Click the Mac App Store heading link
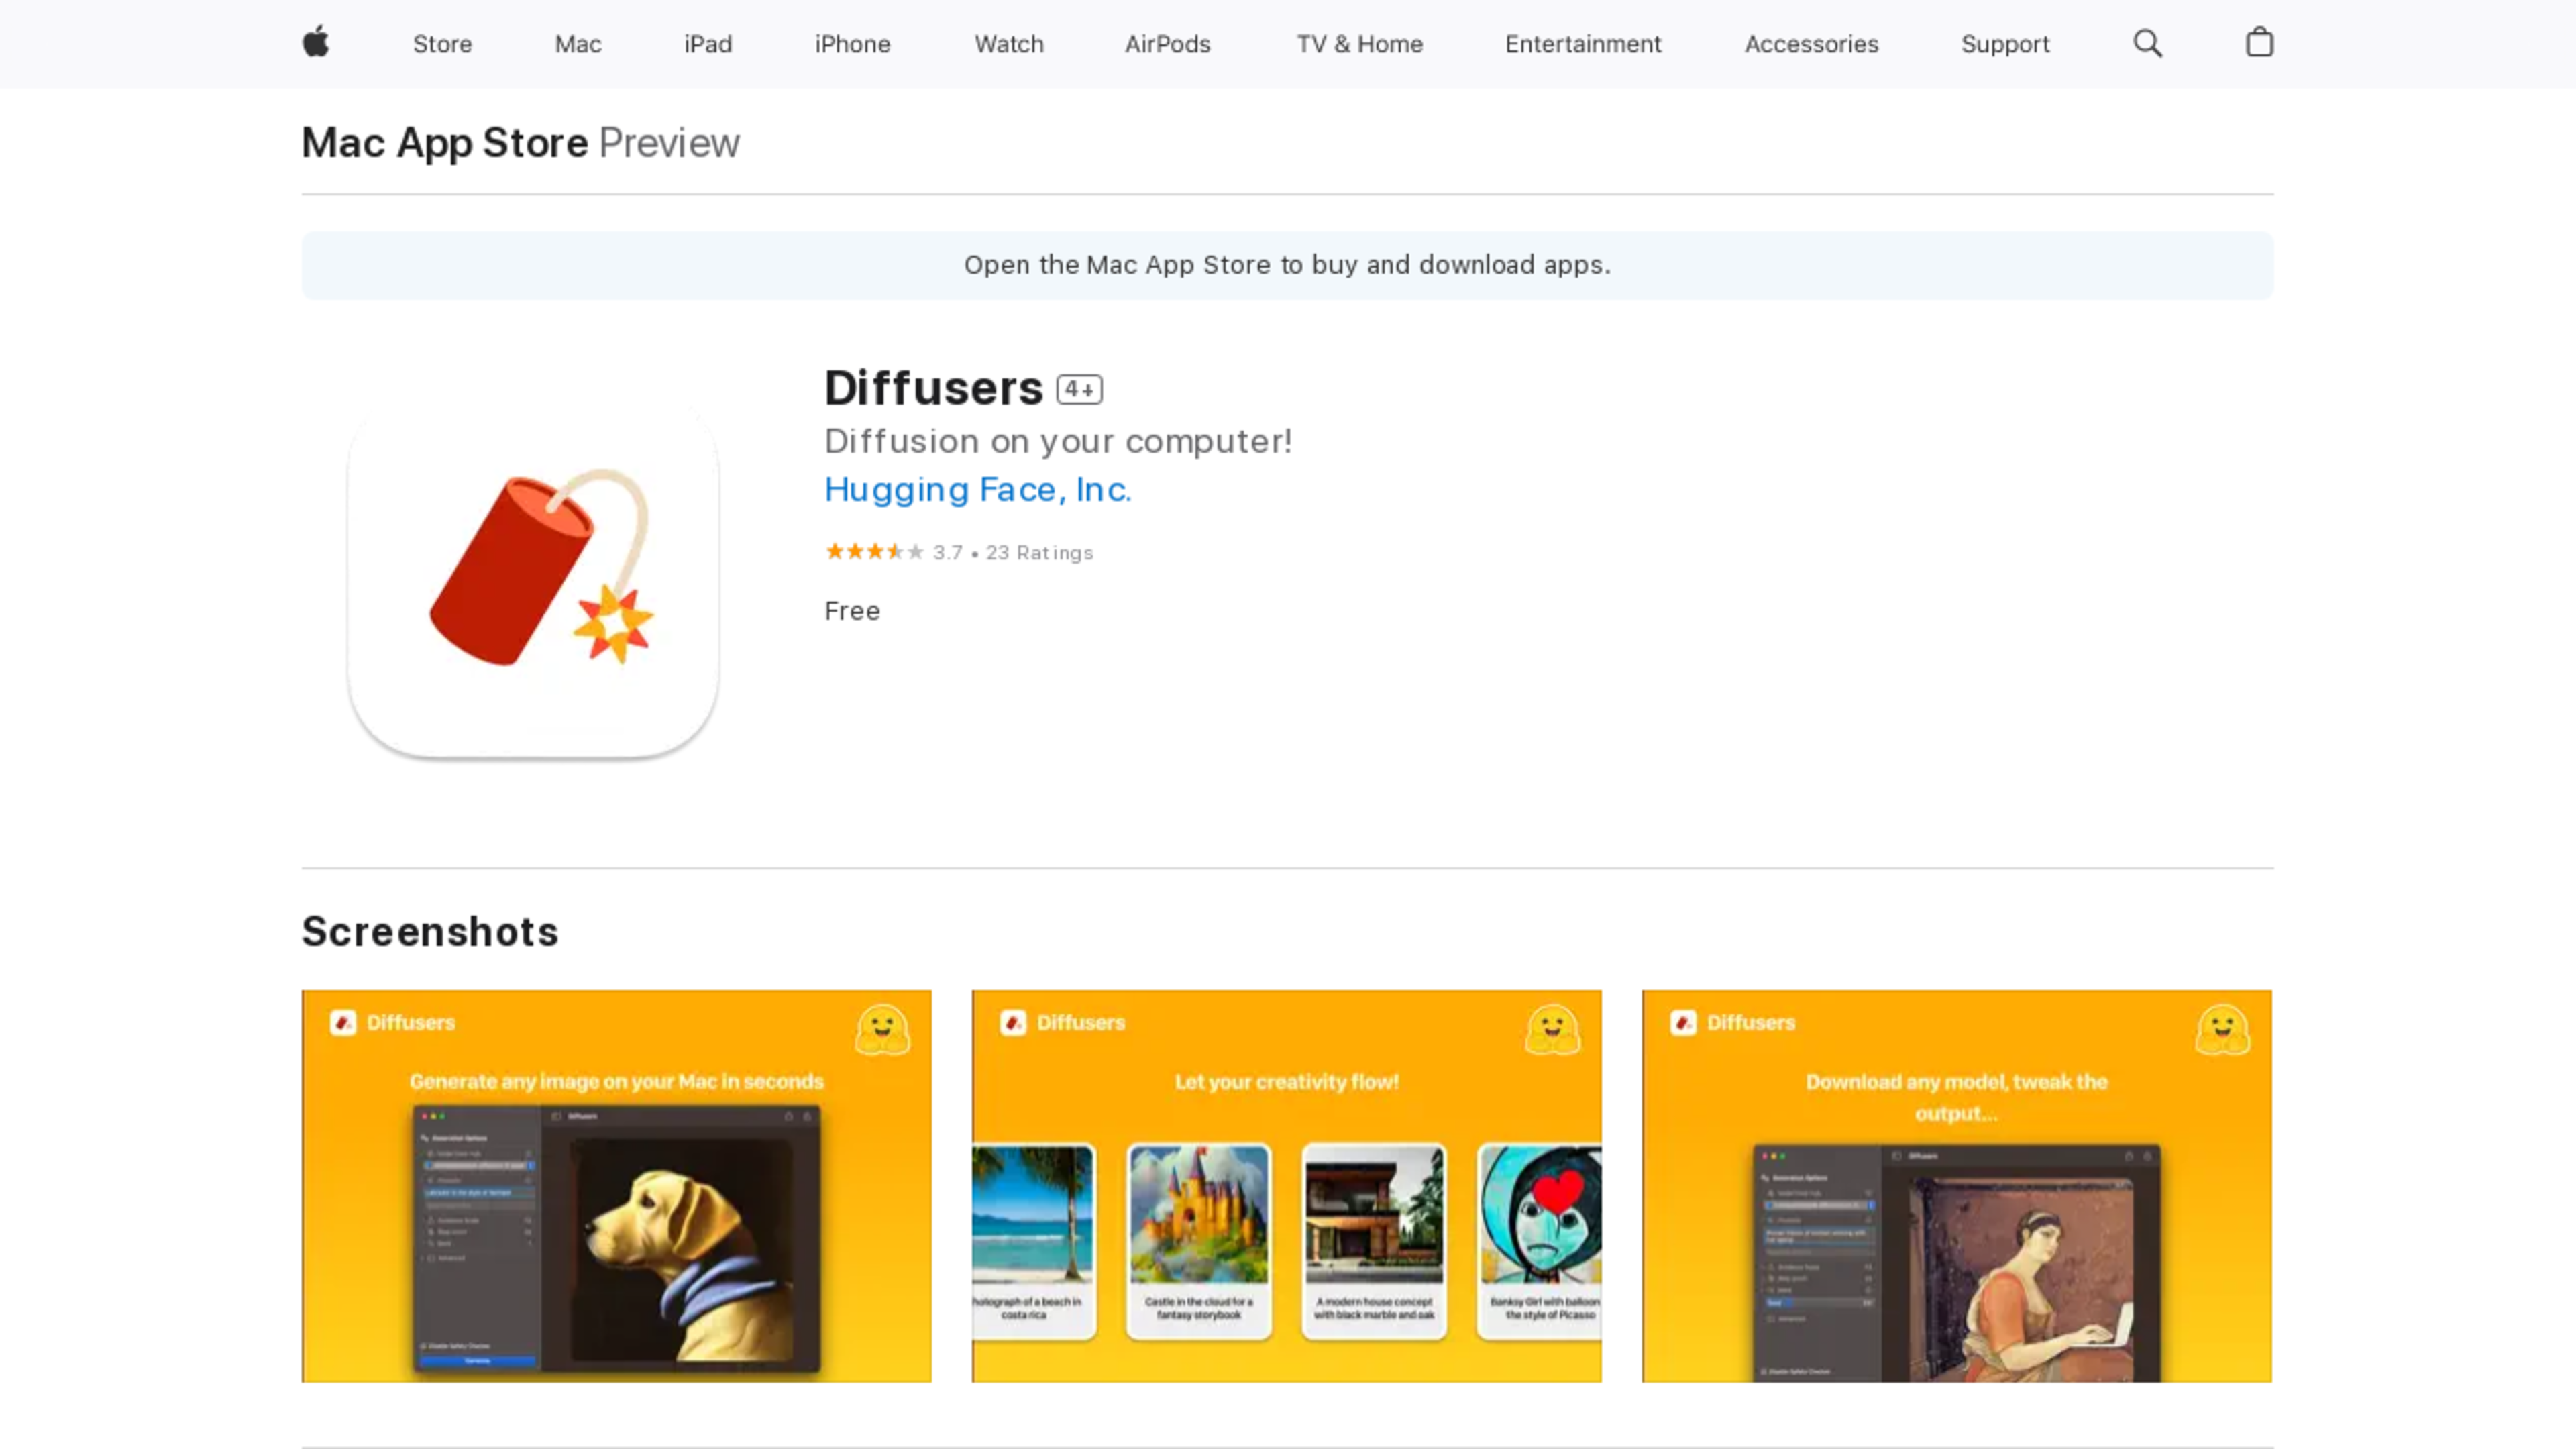Screen dimensions: 2576x1449 click(445, 143)
